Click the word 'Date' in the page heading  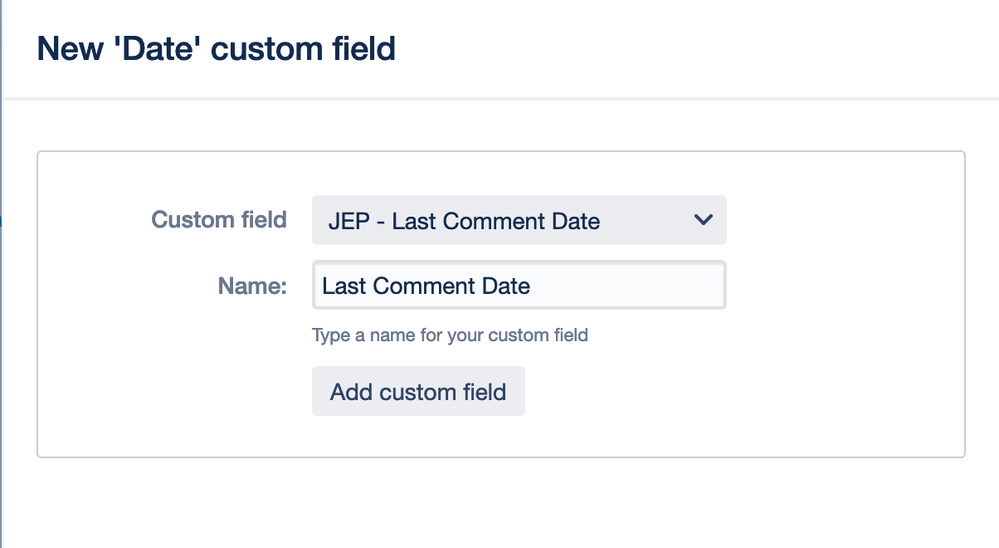[170, 48]
